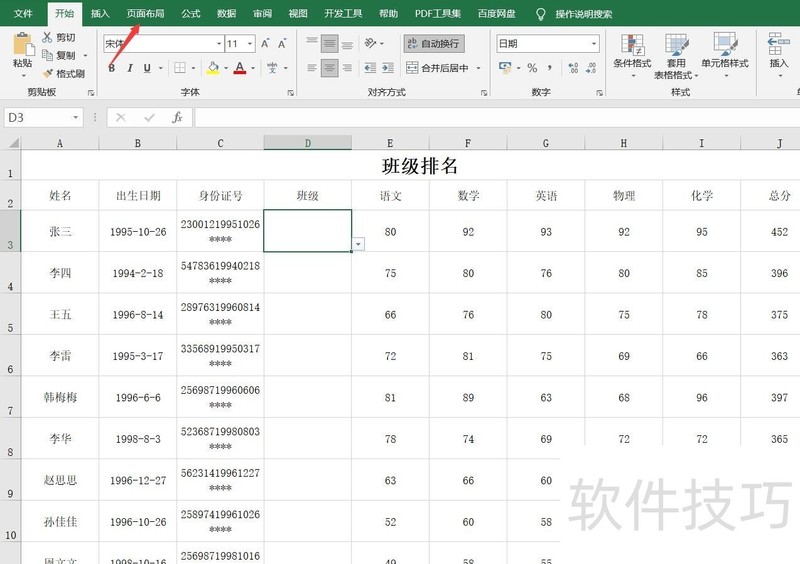This screenshot has height=564, width=800.
Task: Set top vertical alignment
Action: tap(312, 43)
